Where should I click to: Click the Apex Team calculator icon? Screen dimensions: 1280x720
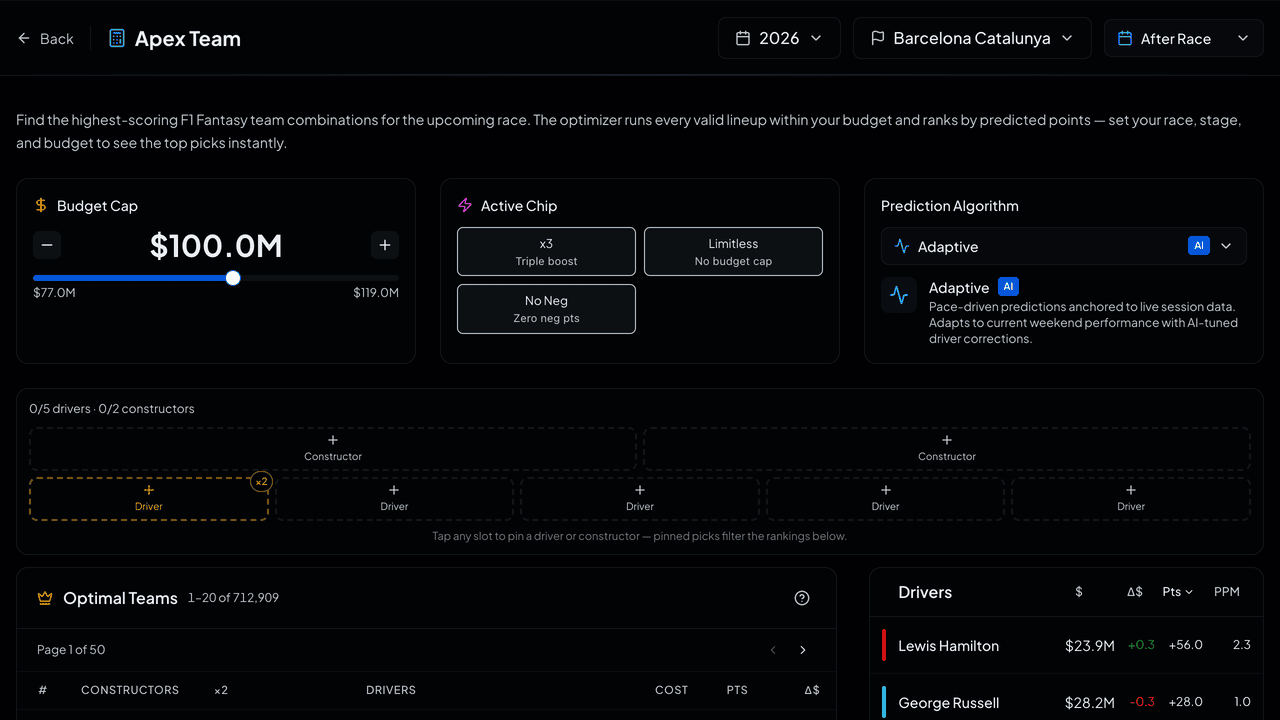[117, 39]
